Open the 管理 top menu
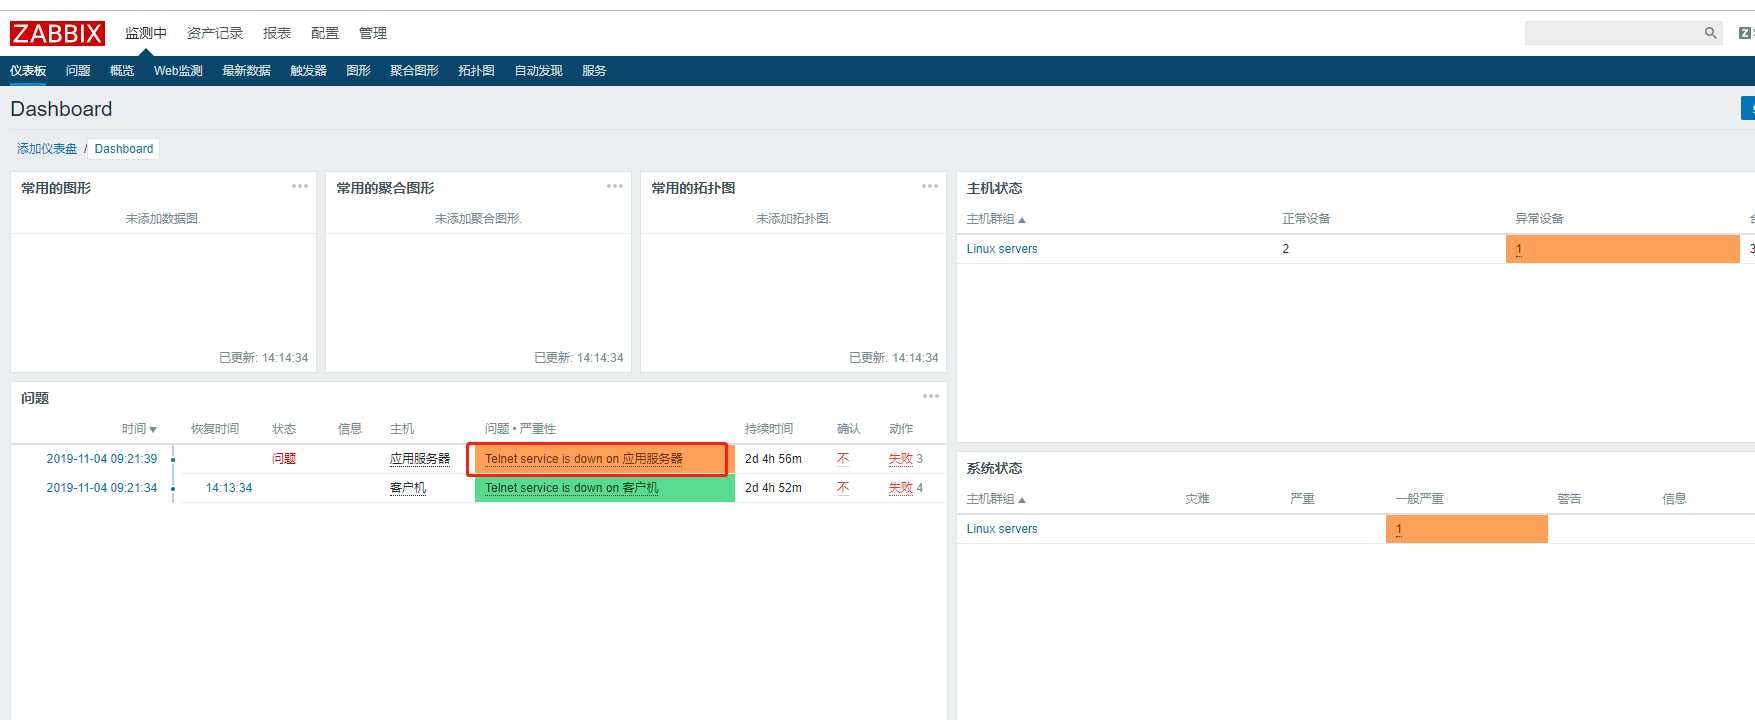 373,33
